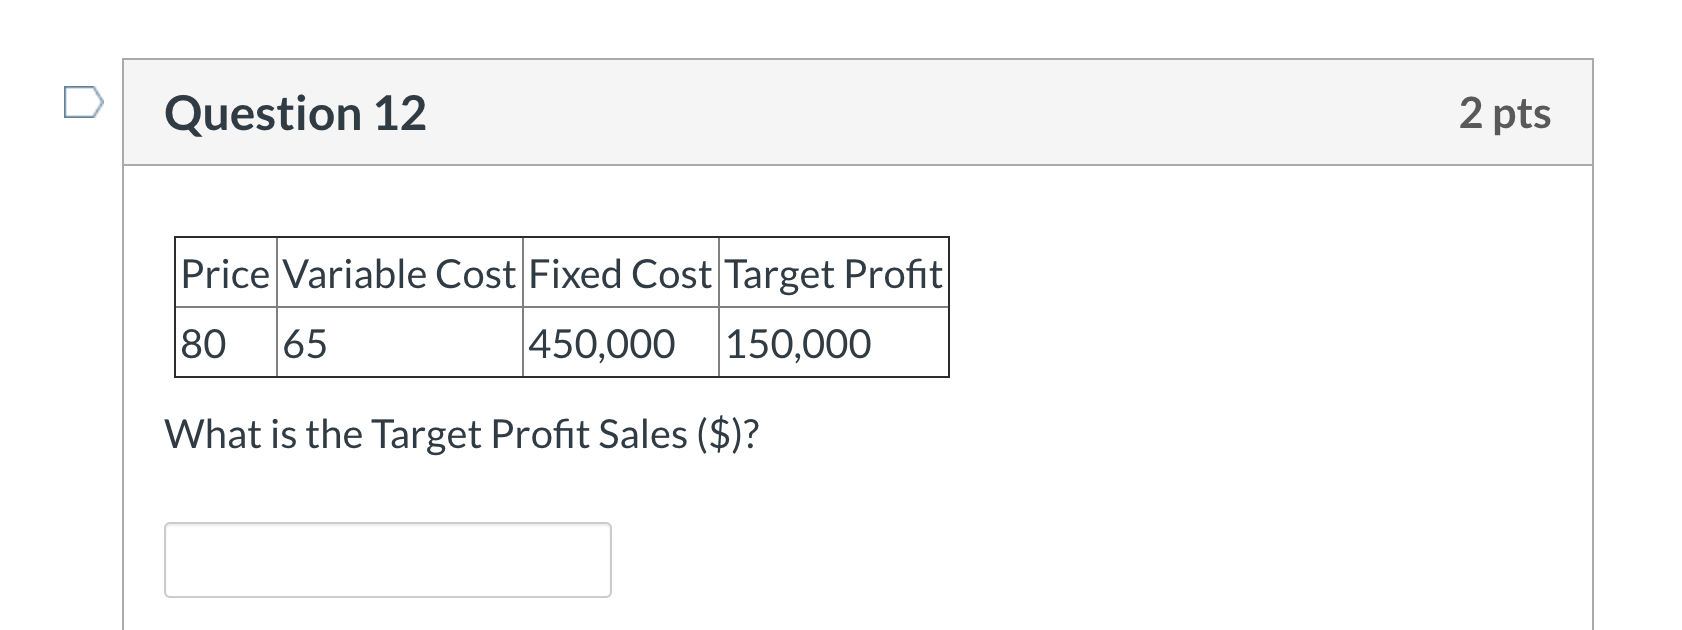Click the Question 12 header text
This screenshot has height=630, width=1682.
[296, 113]
